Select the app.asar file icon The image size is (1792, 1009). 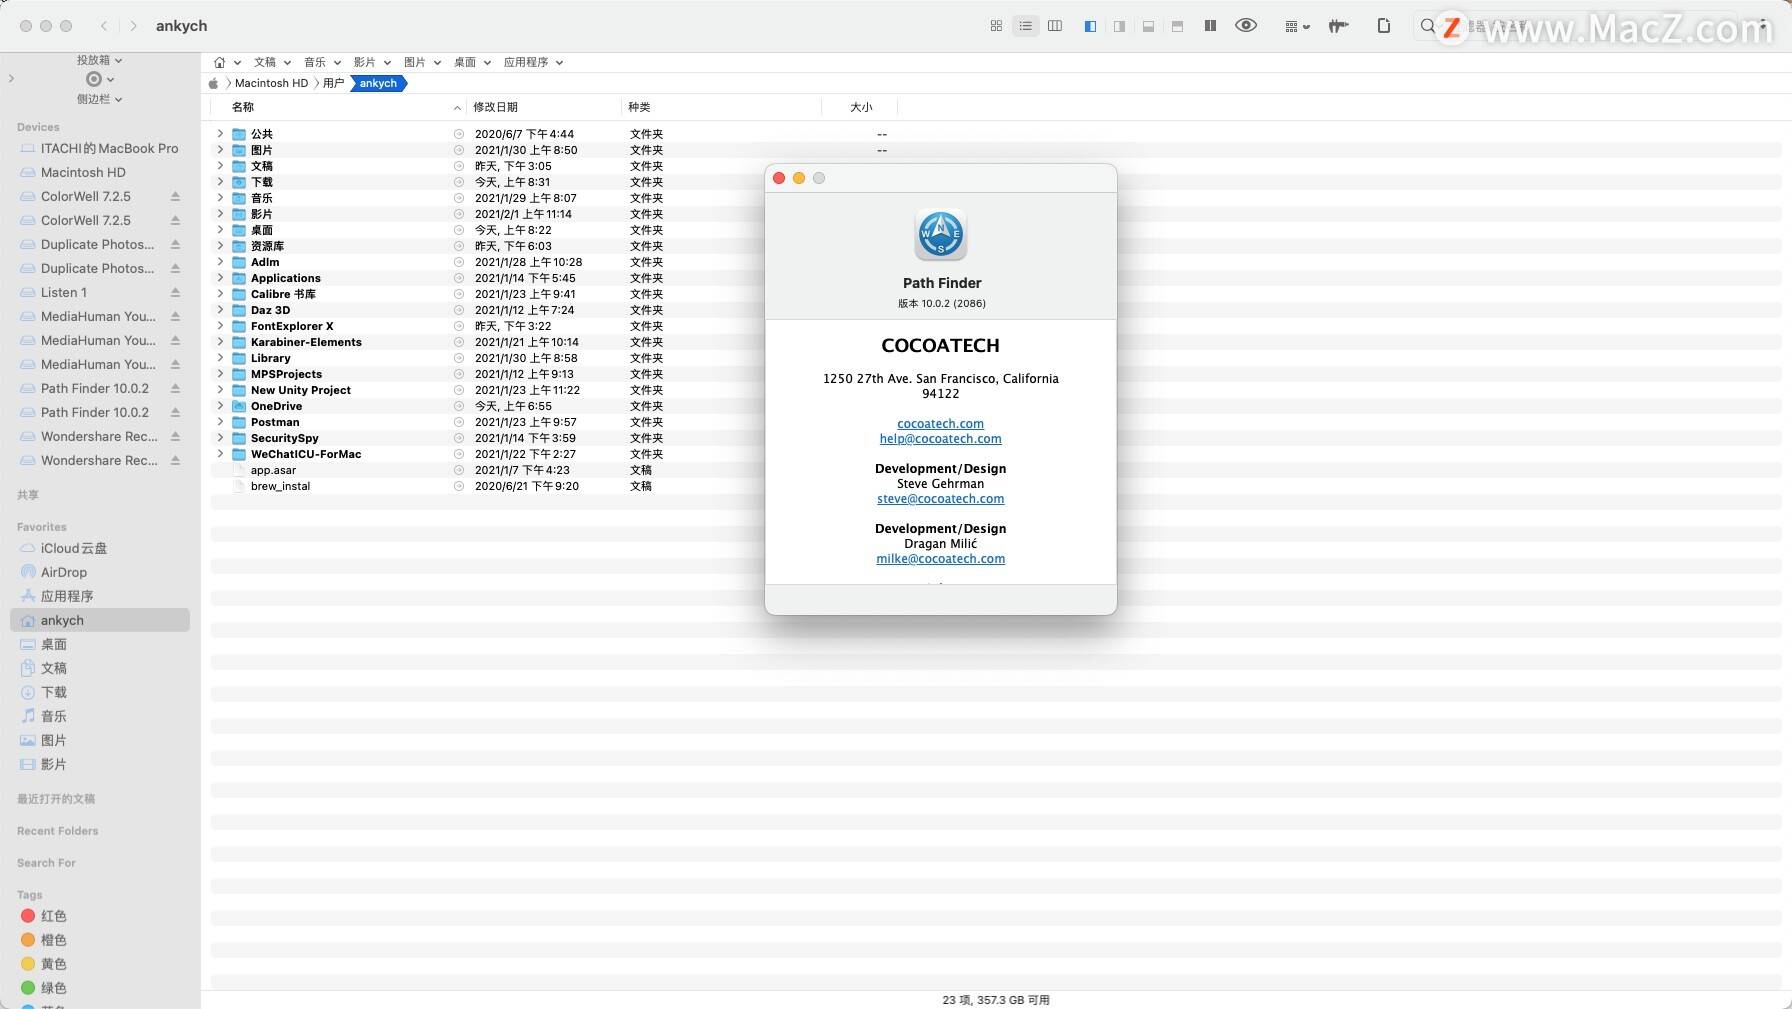point(239,470)
